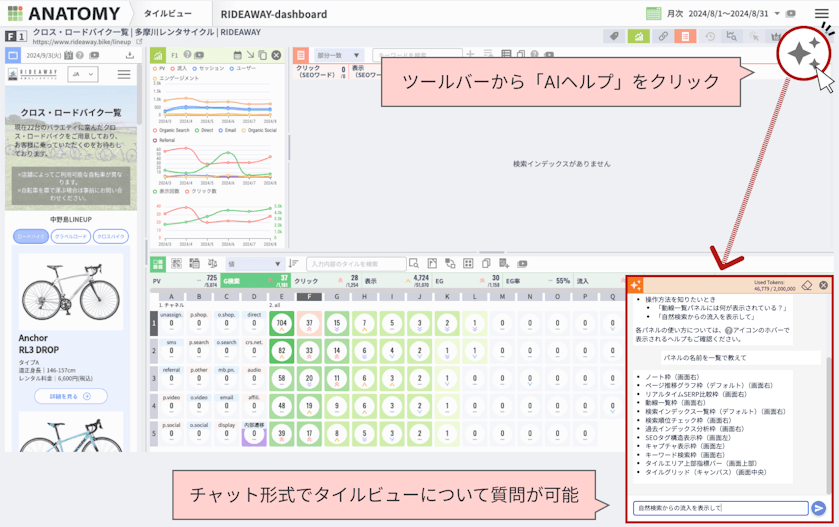This screenshot has height=527, width=839.
Task: Click the diagonal arrow icon in graph panel
Action: point(250,55)
